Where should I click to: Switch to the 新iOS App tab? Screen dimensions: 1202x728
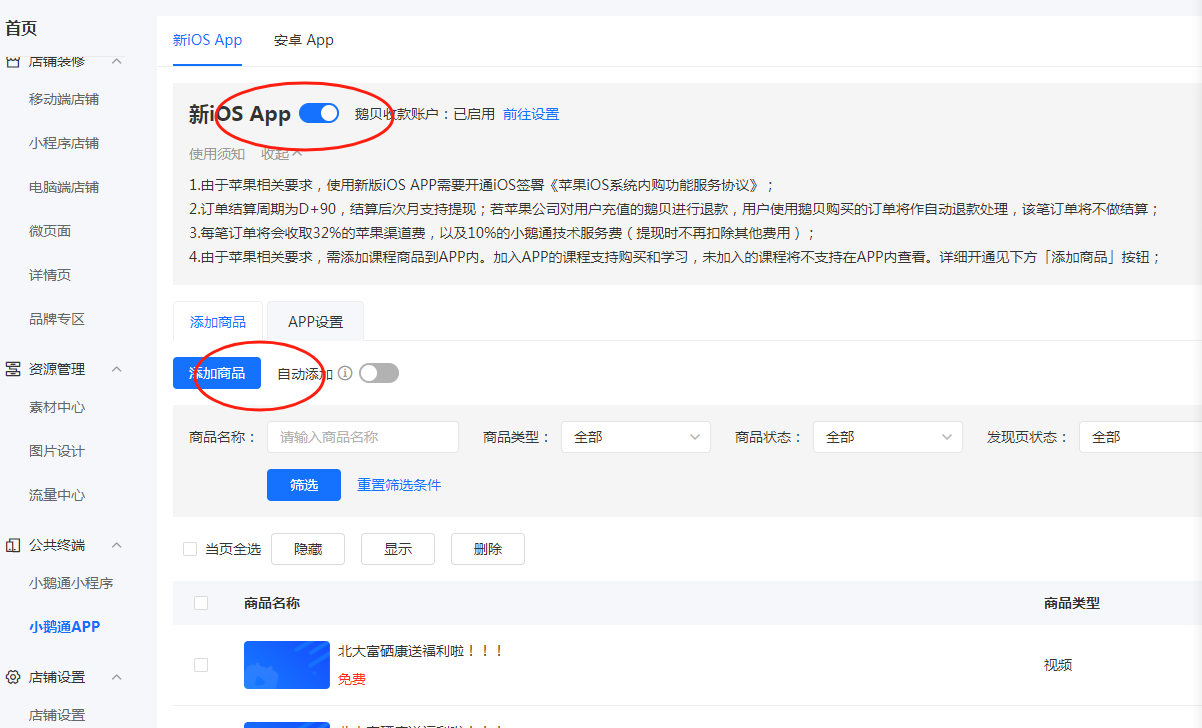208,40
